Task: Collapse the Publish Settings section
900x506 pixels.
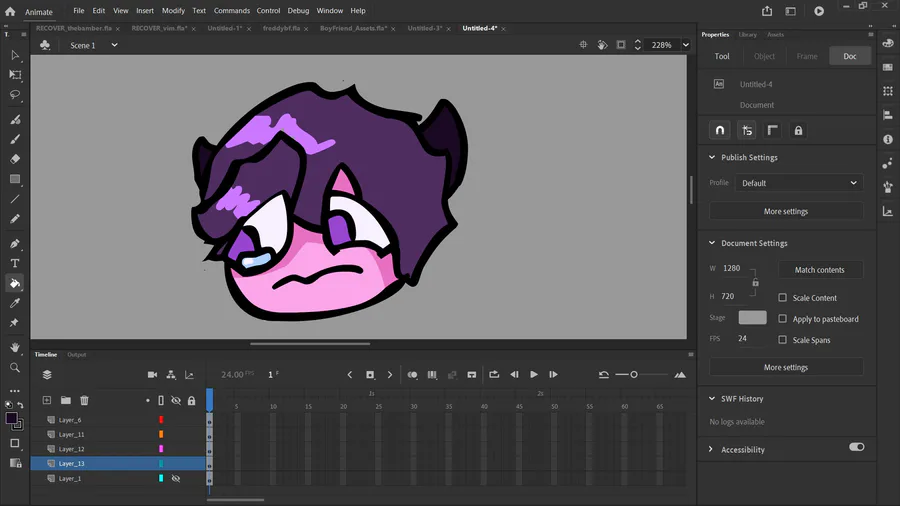Action: tap(712, 157)
